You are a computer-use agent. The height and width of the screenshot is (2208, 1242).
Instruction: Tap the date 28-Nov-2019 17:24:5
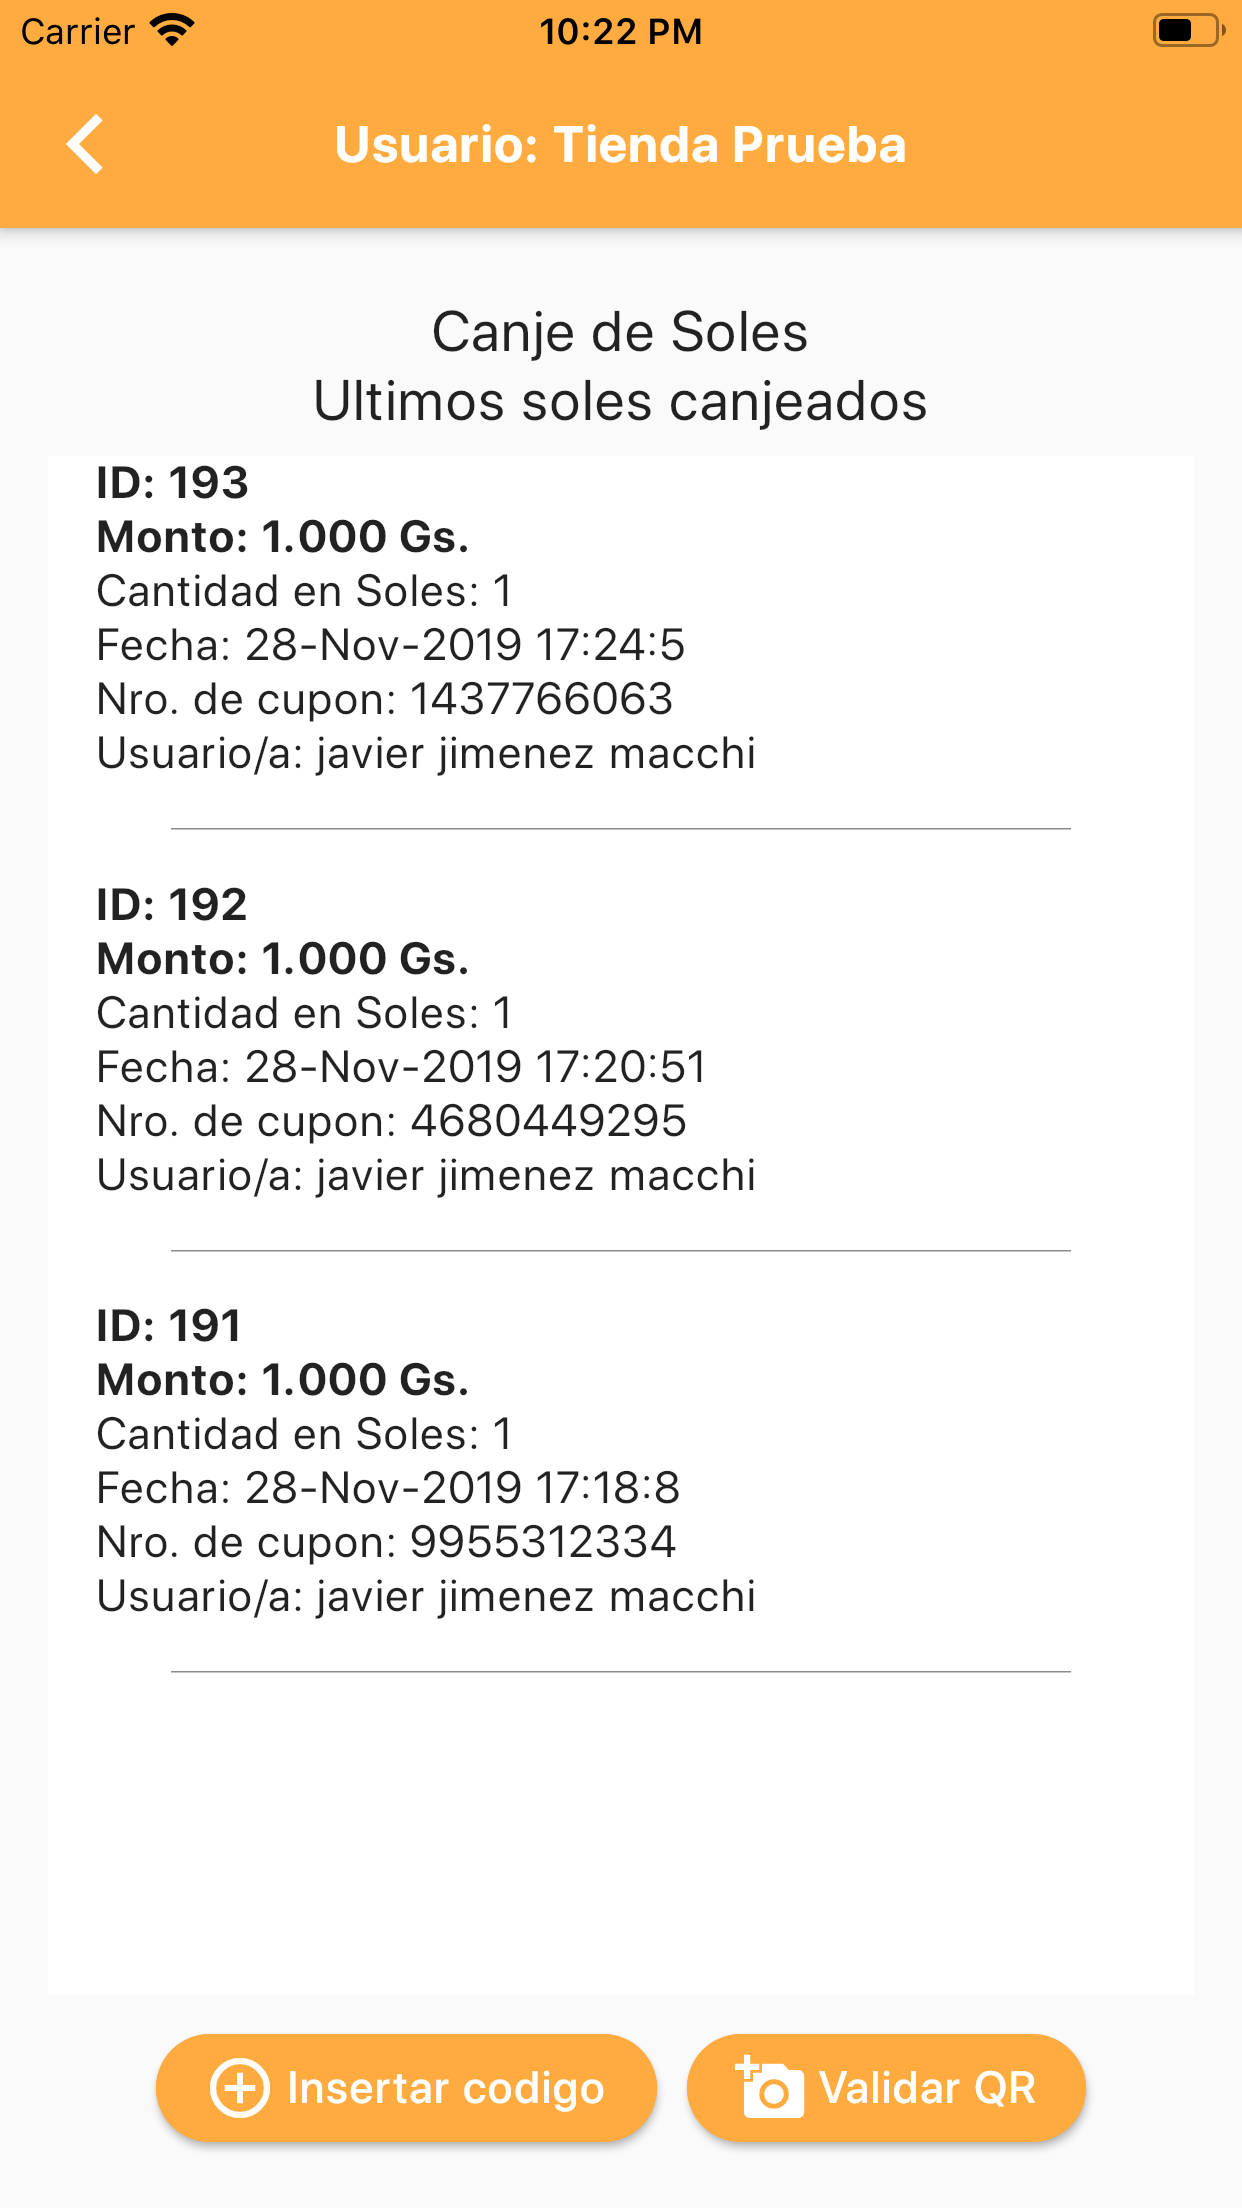464,645
